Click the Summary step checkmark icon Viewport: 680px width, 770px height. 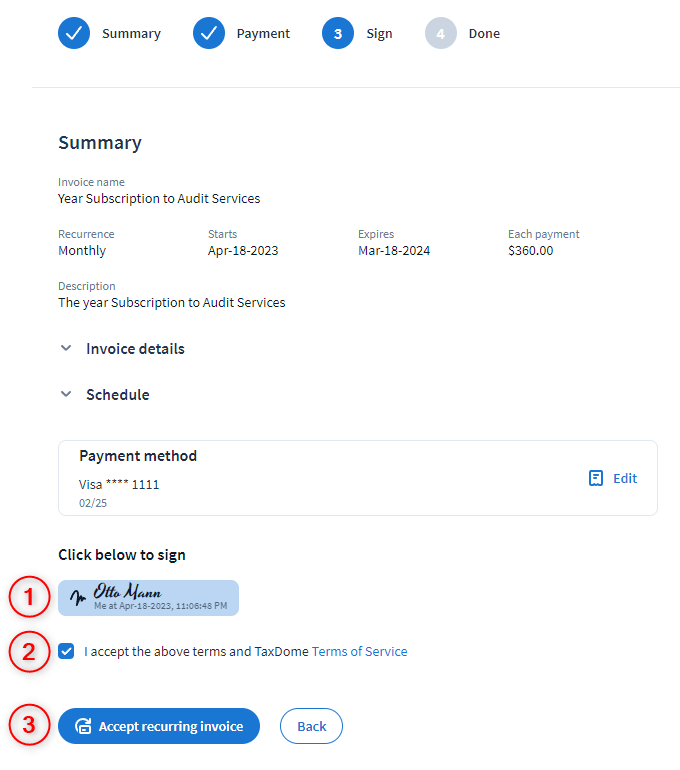tap(74, 33)
